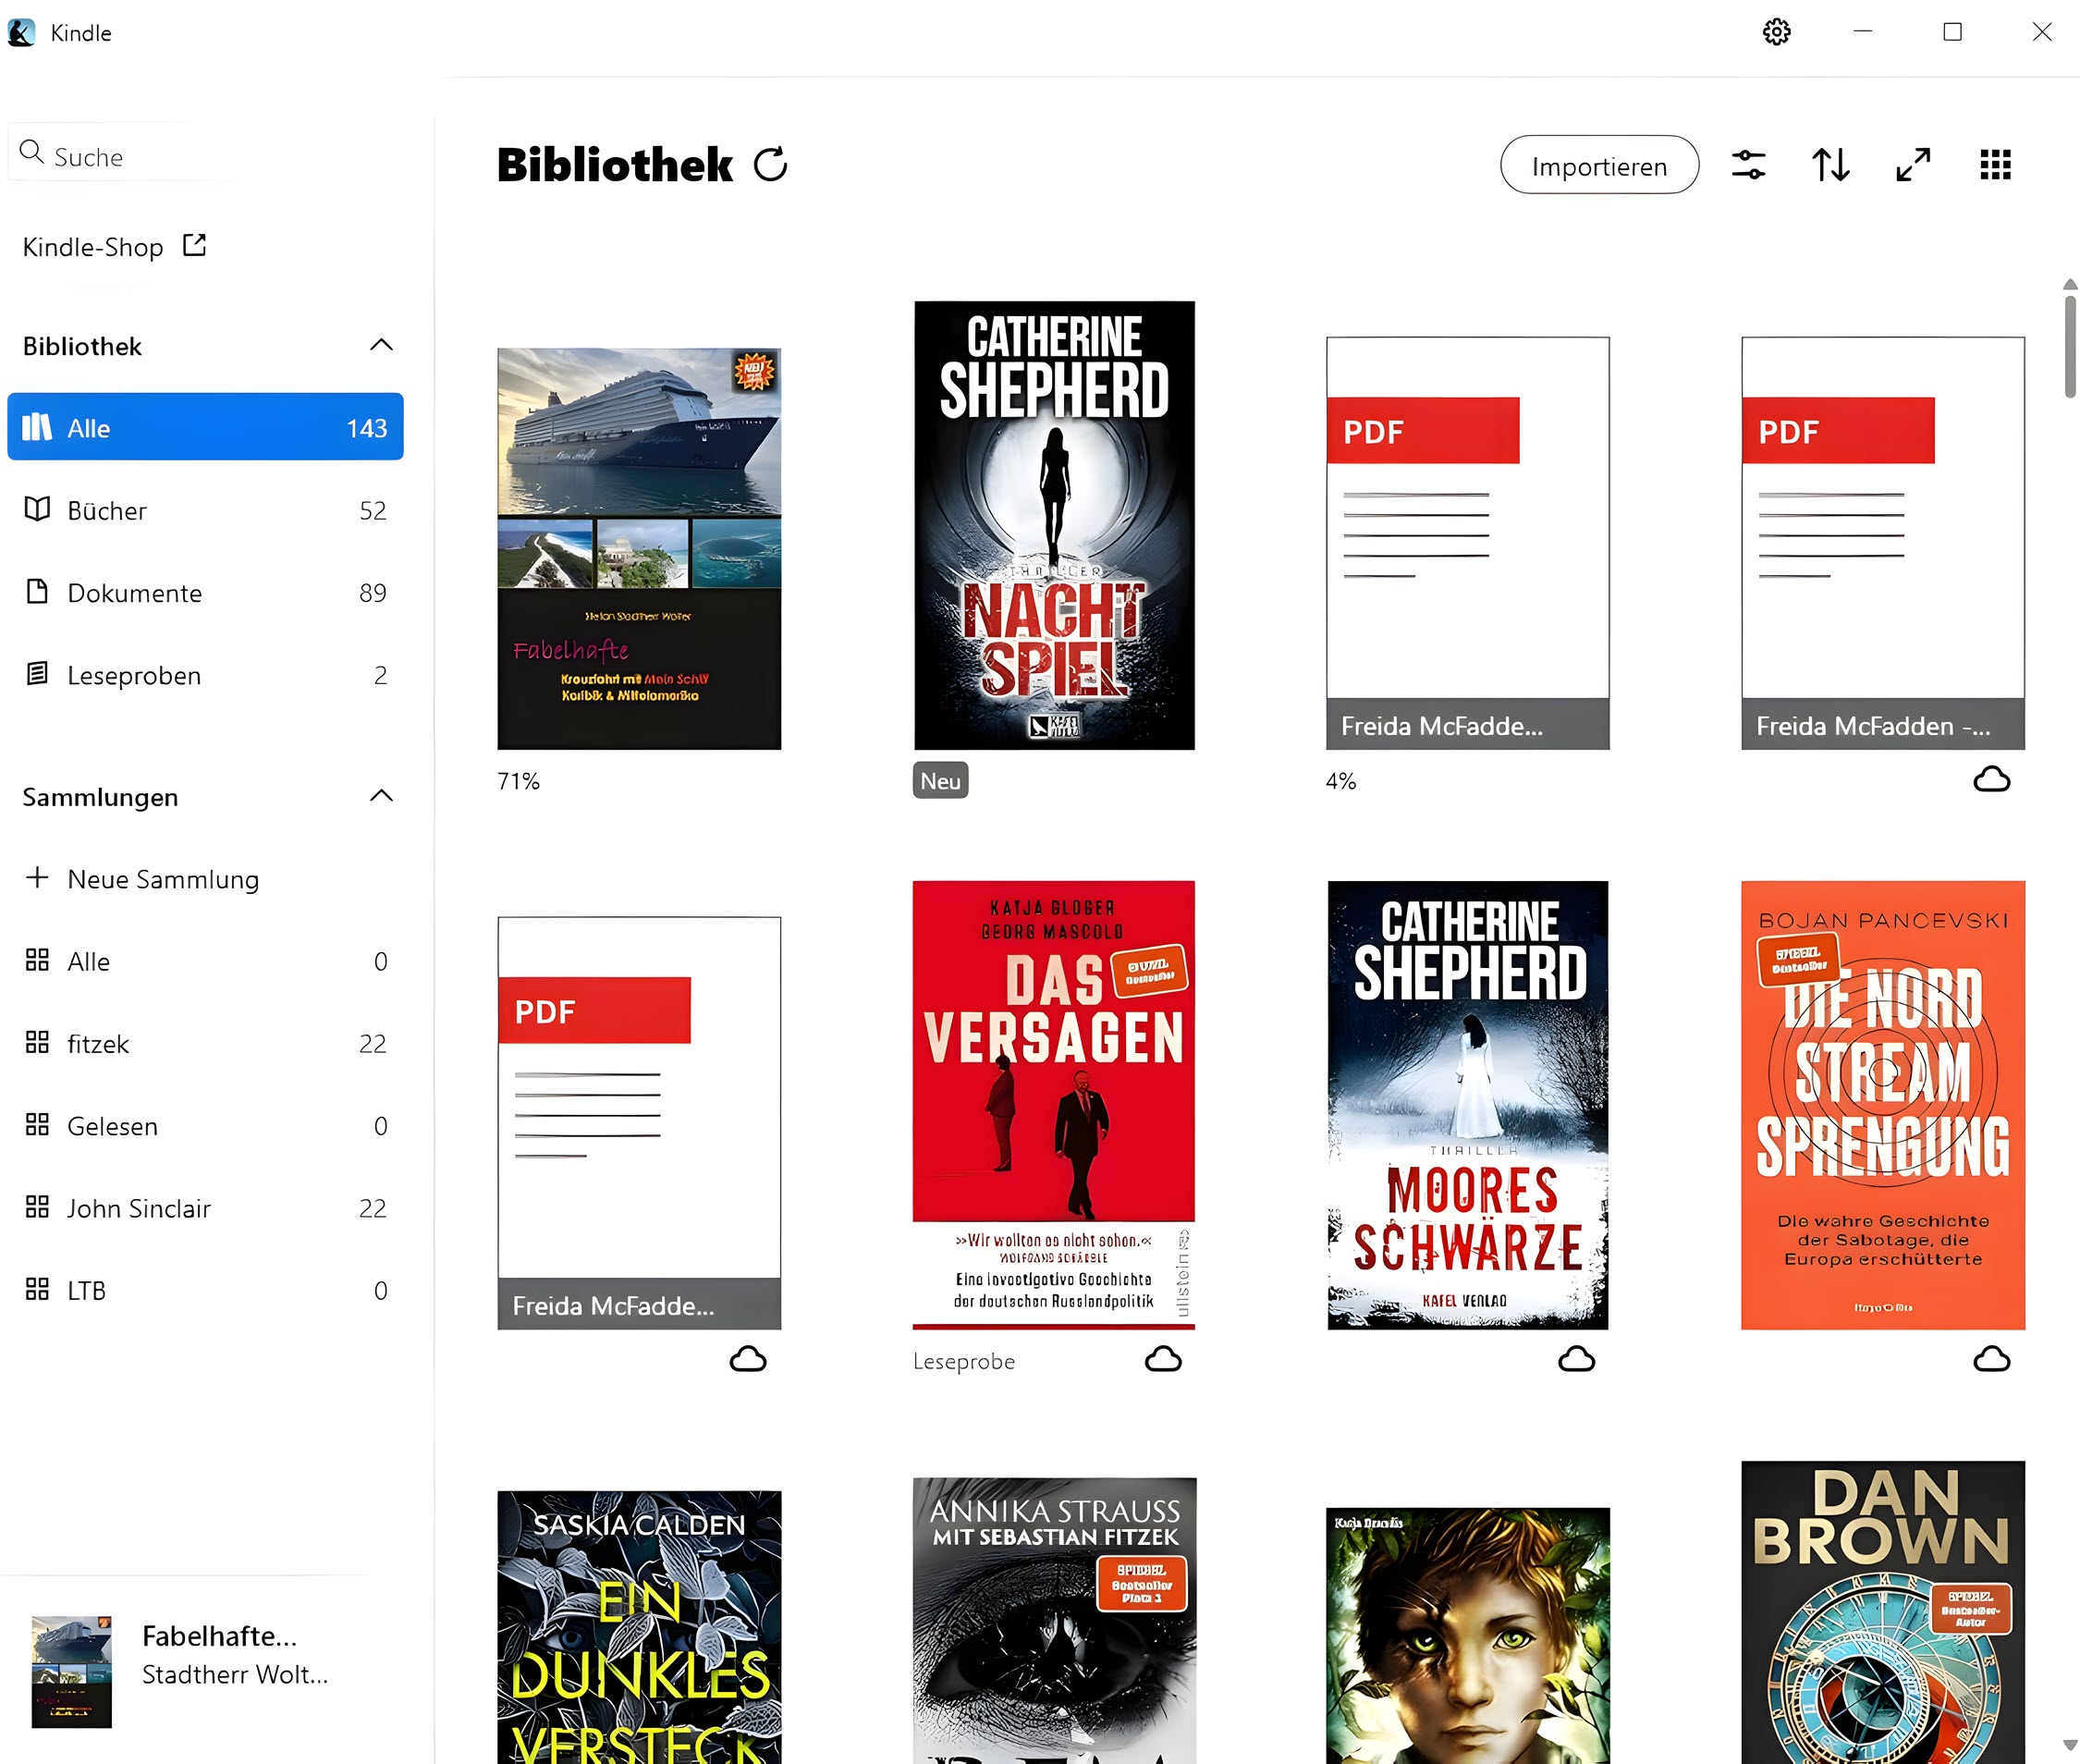2080x1764 pixels.
Task: Click the 71% reading progress label
Action: [x=518, y=781]
